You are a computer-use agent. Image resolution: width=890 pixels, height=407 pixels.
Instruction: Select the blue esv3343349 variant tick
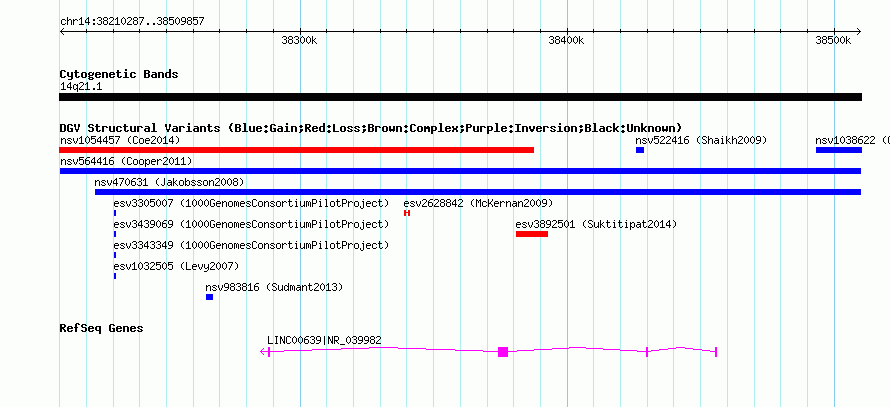coord(115,255)
